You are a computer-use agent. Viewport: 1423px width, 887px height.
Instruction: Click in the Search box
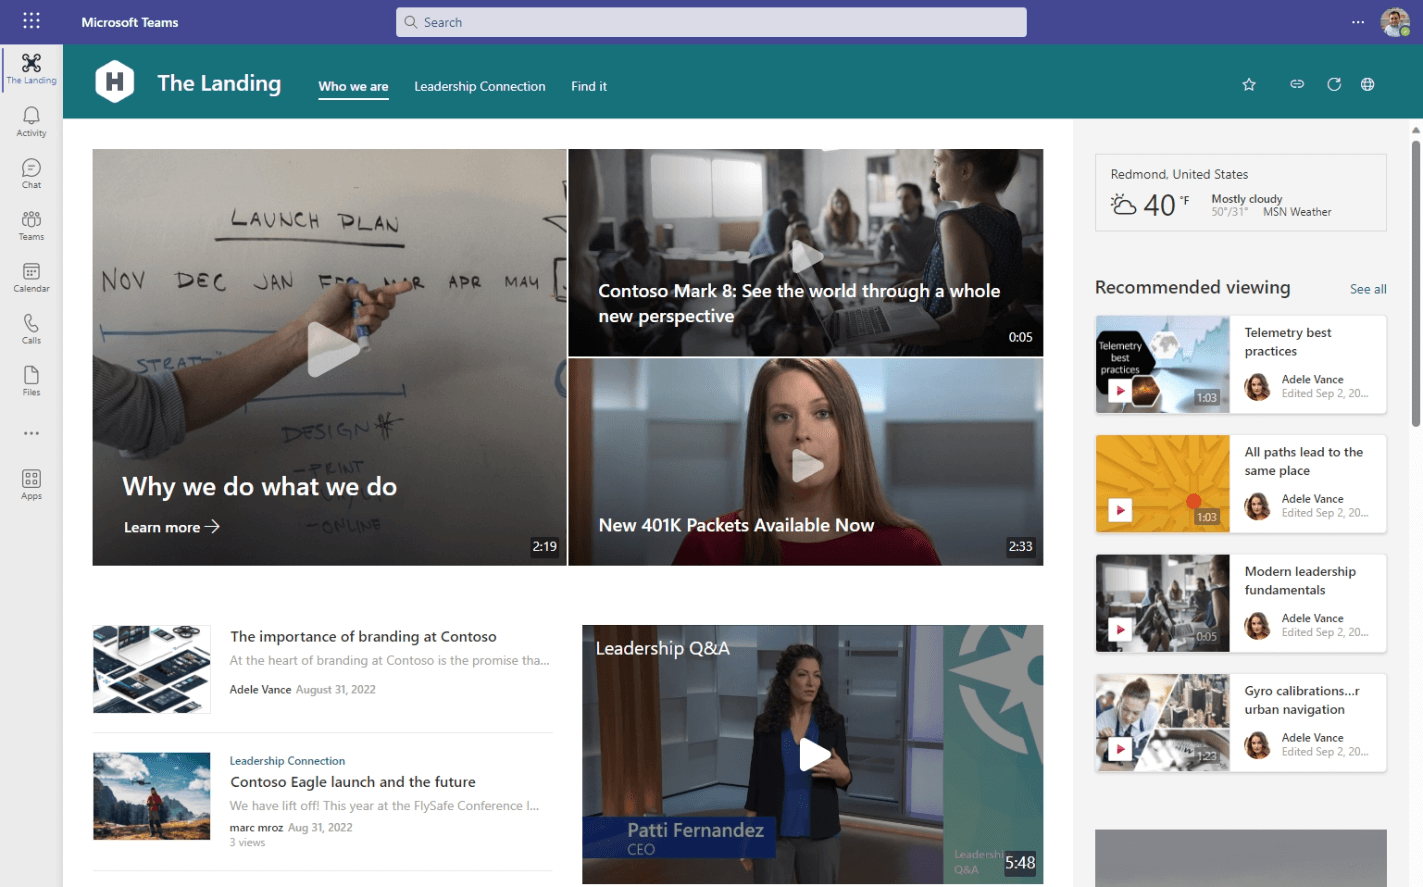711,22
